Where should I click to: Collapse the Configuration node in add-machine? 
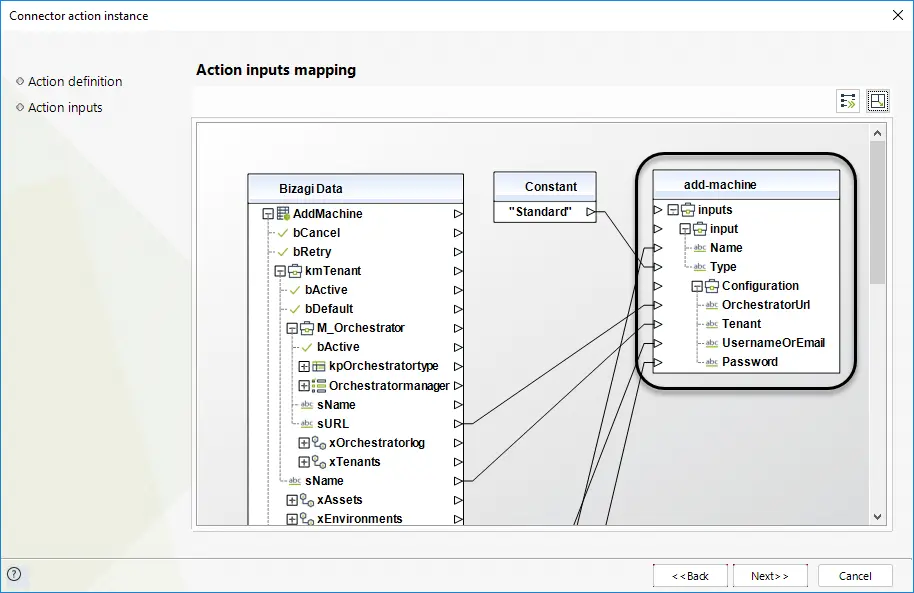[x=697, y=286]
